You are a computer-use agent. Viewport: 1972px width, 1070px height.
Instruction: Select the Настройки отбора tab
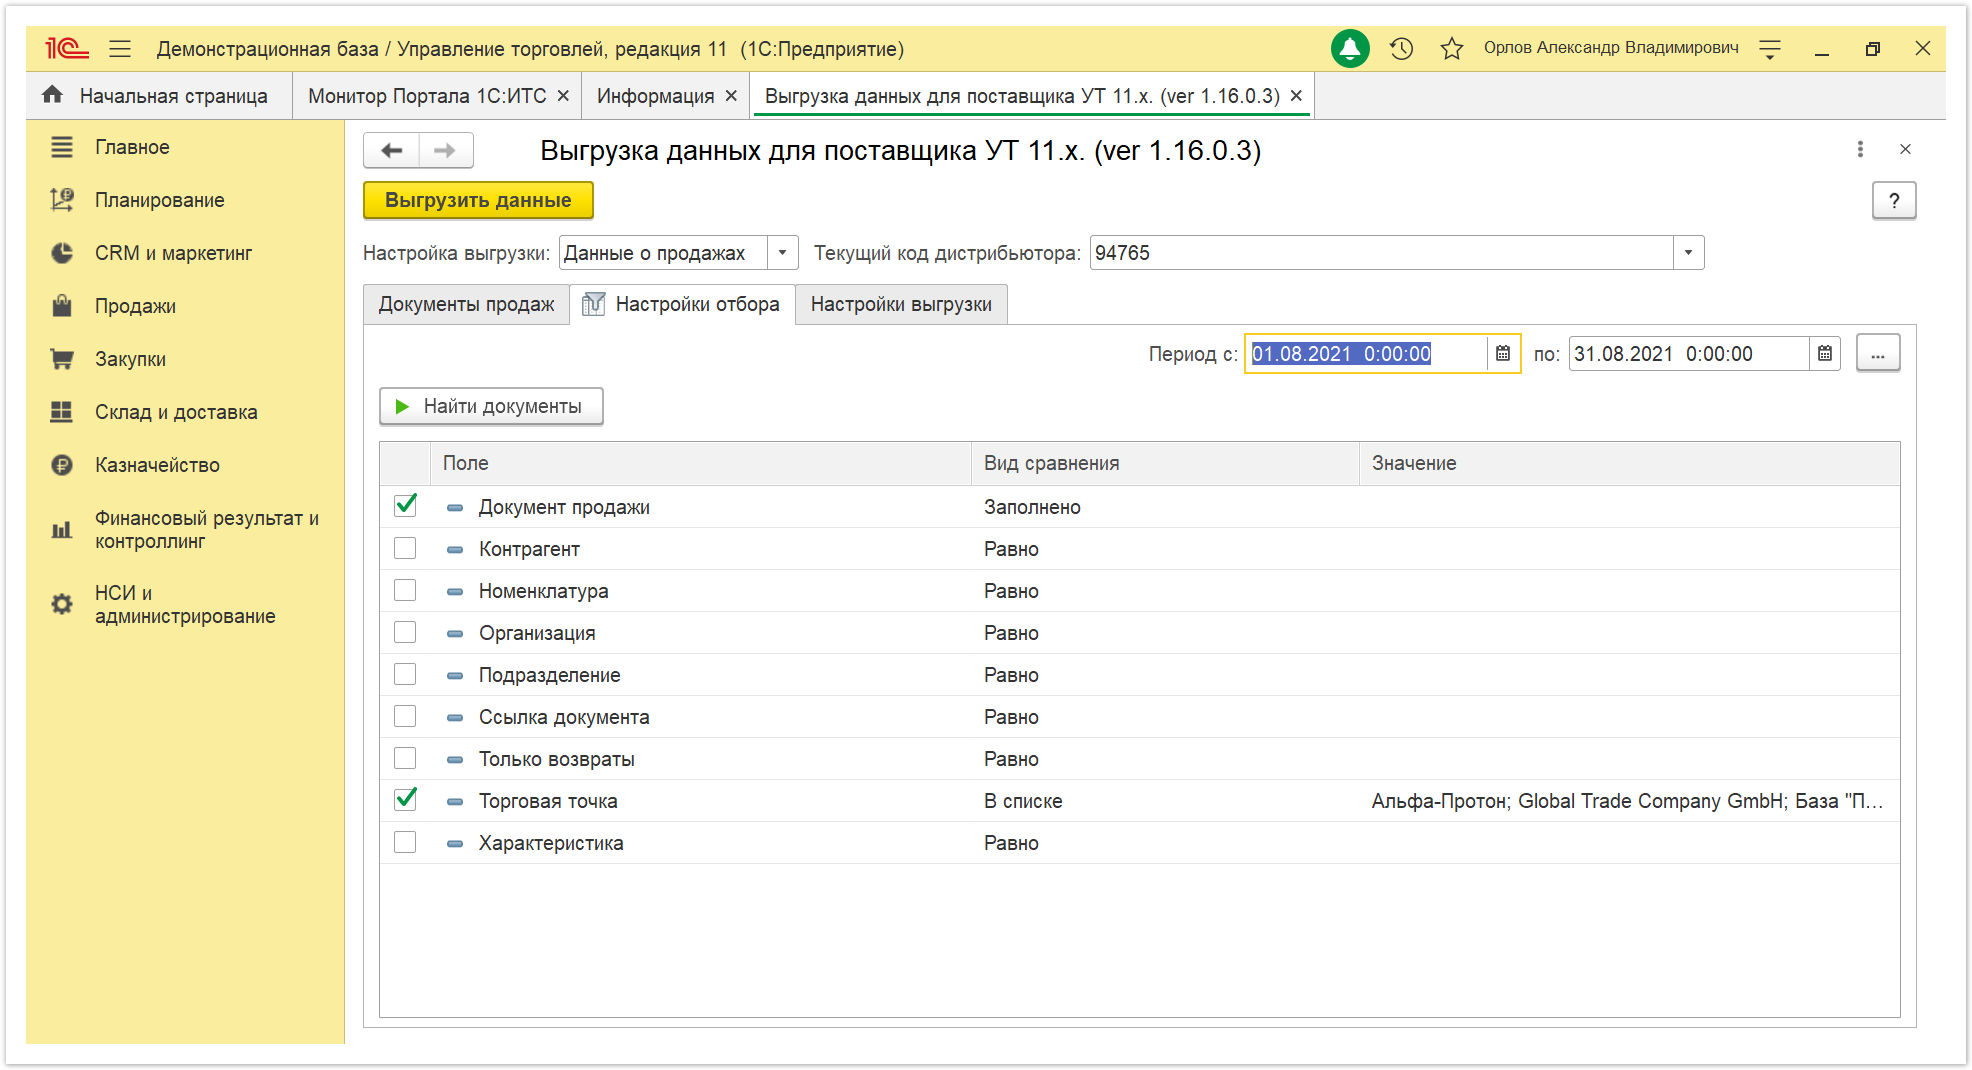click(682, 304)
